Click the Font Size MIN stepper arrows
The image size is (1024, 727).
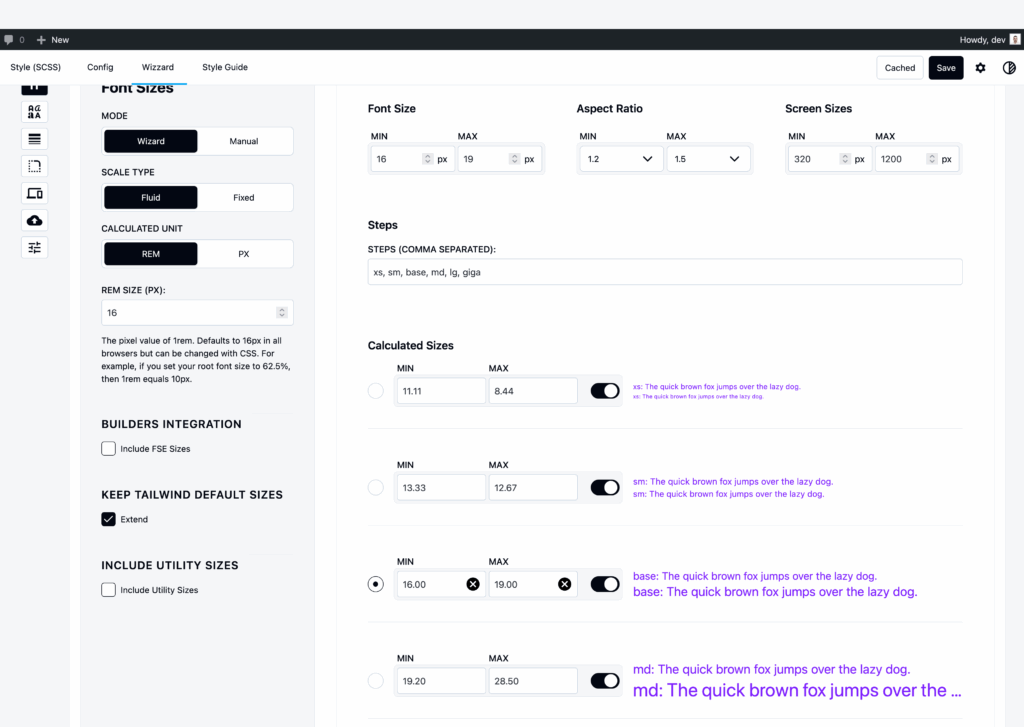tap(430, 158)
